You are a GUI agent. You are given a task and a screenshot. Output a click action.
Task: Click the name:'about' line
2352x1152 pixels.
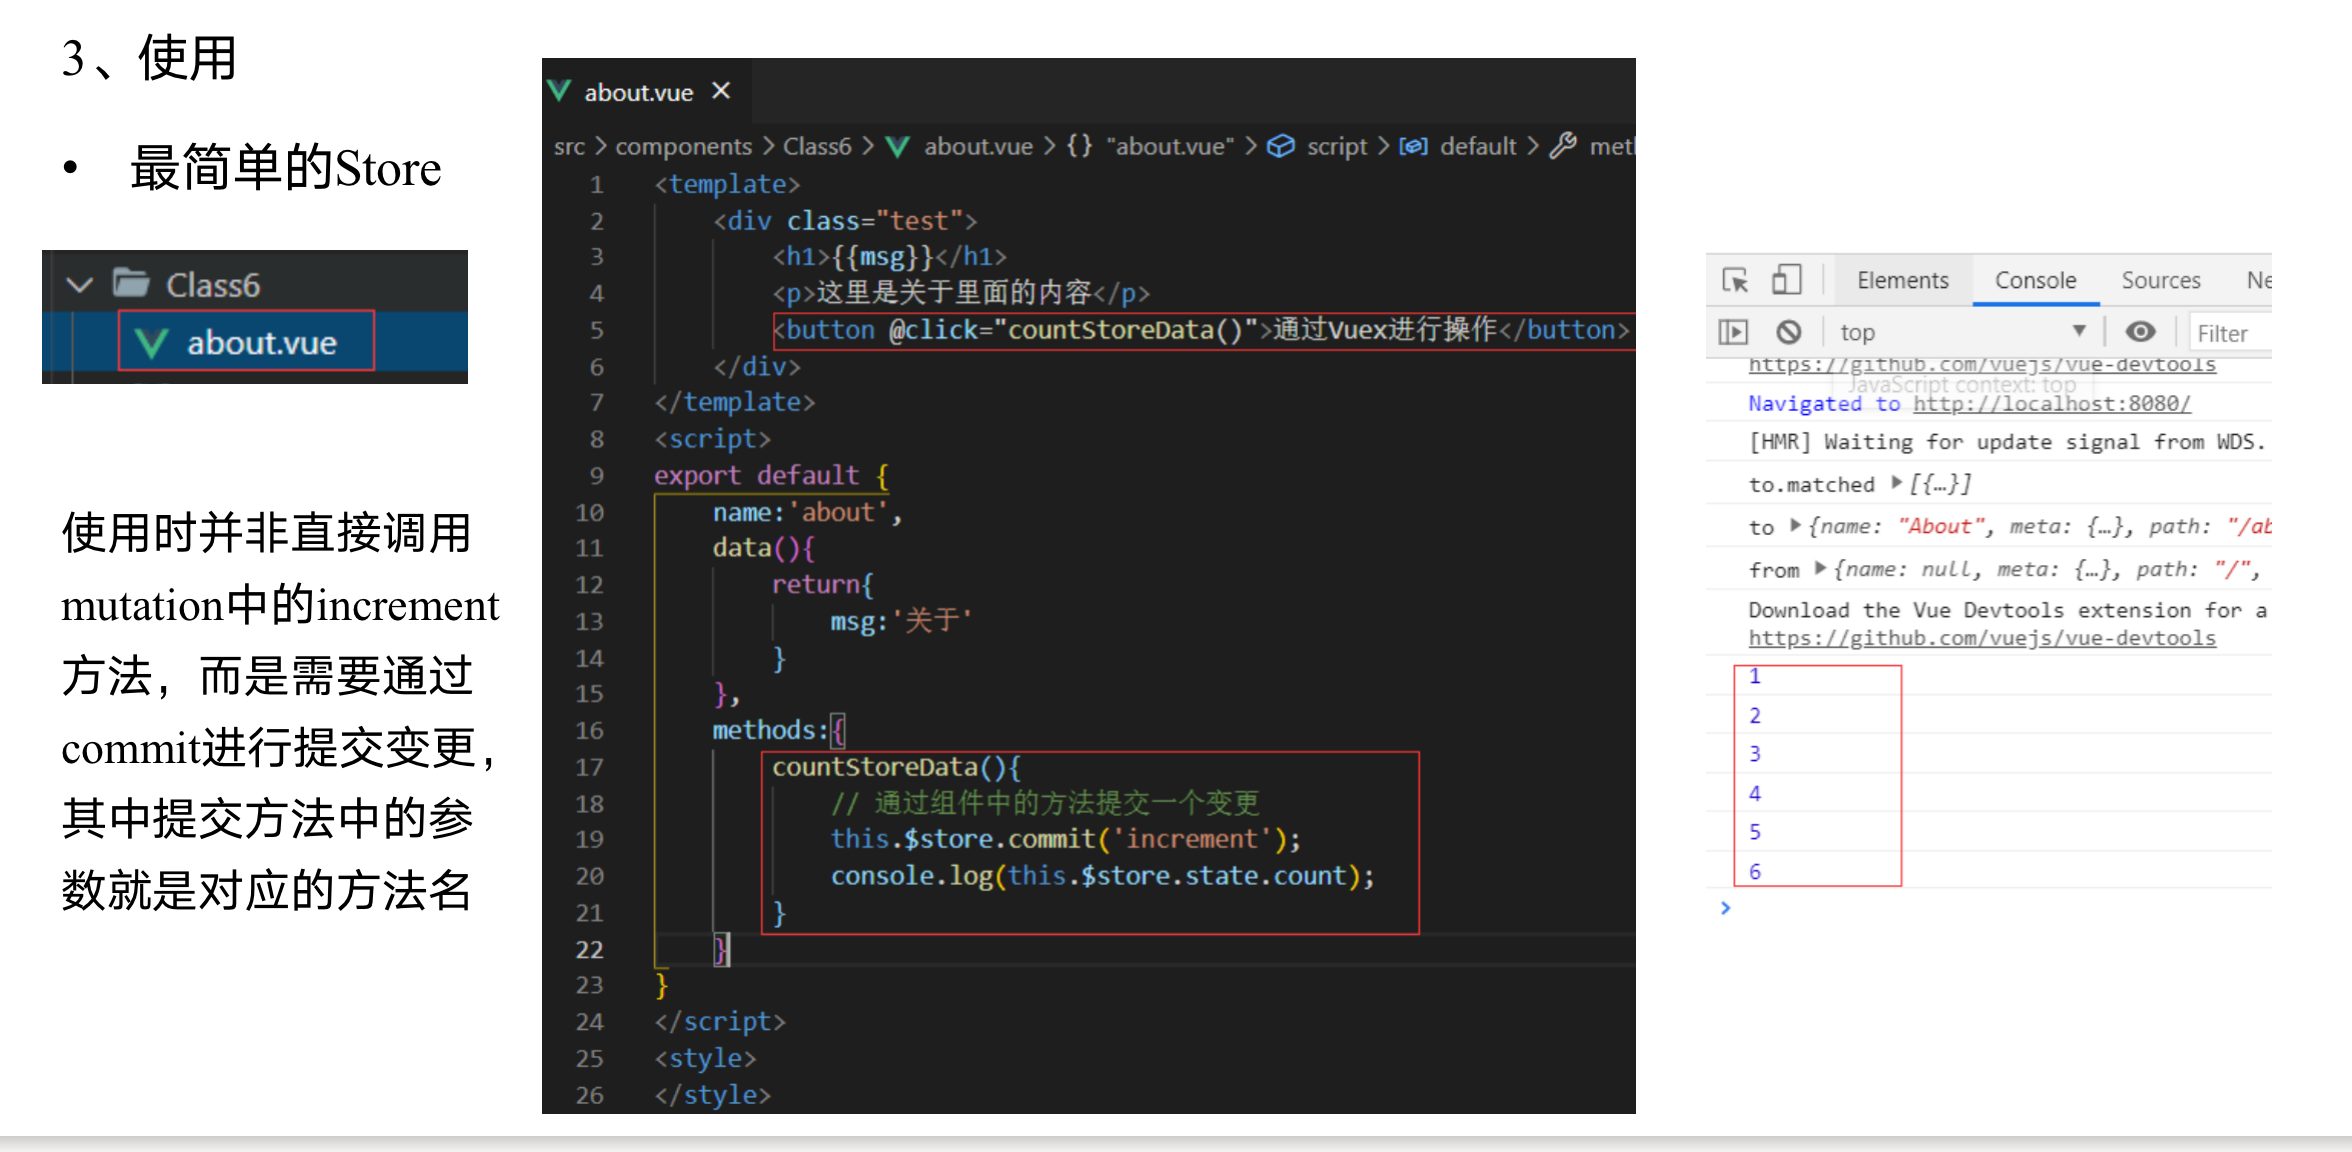807,512
